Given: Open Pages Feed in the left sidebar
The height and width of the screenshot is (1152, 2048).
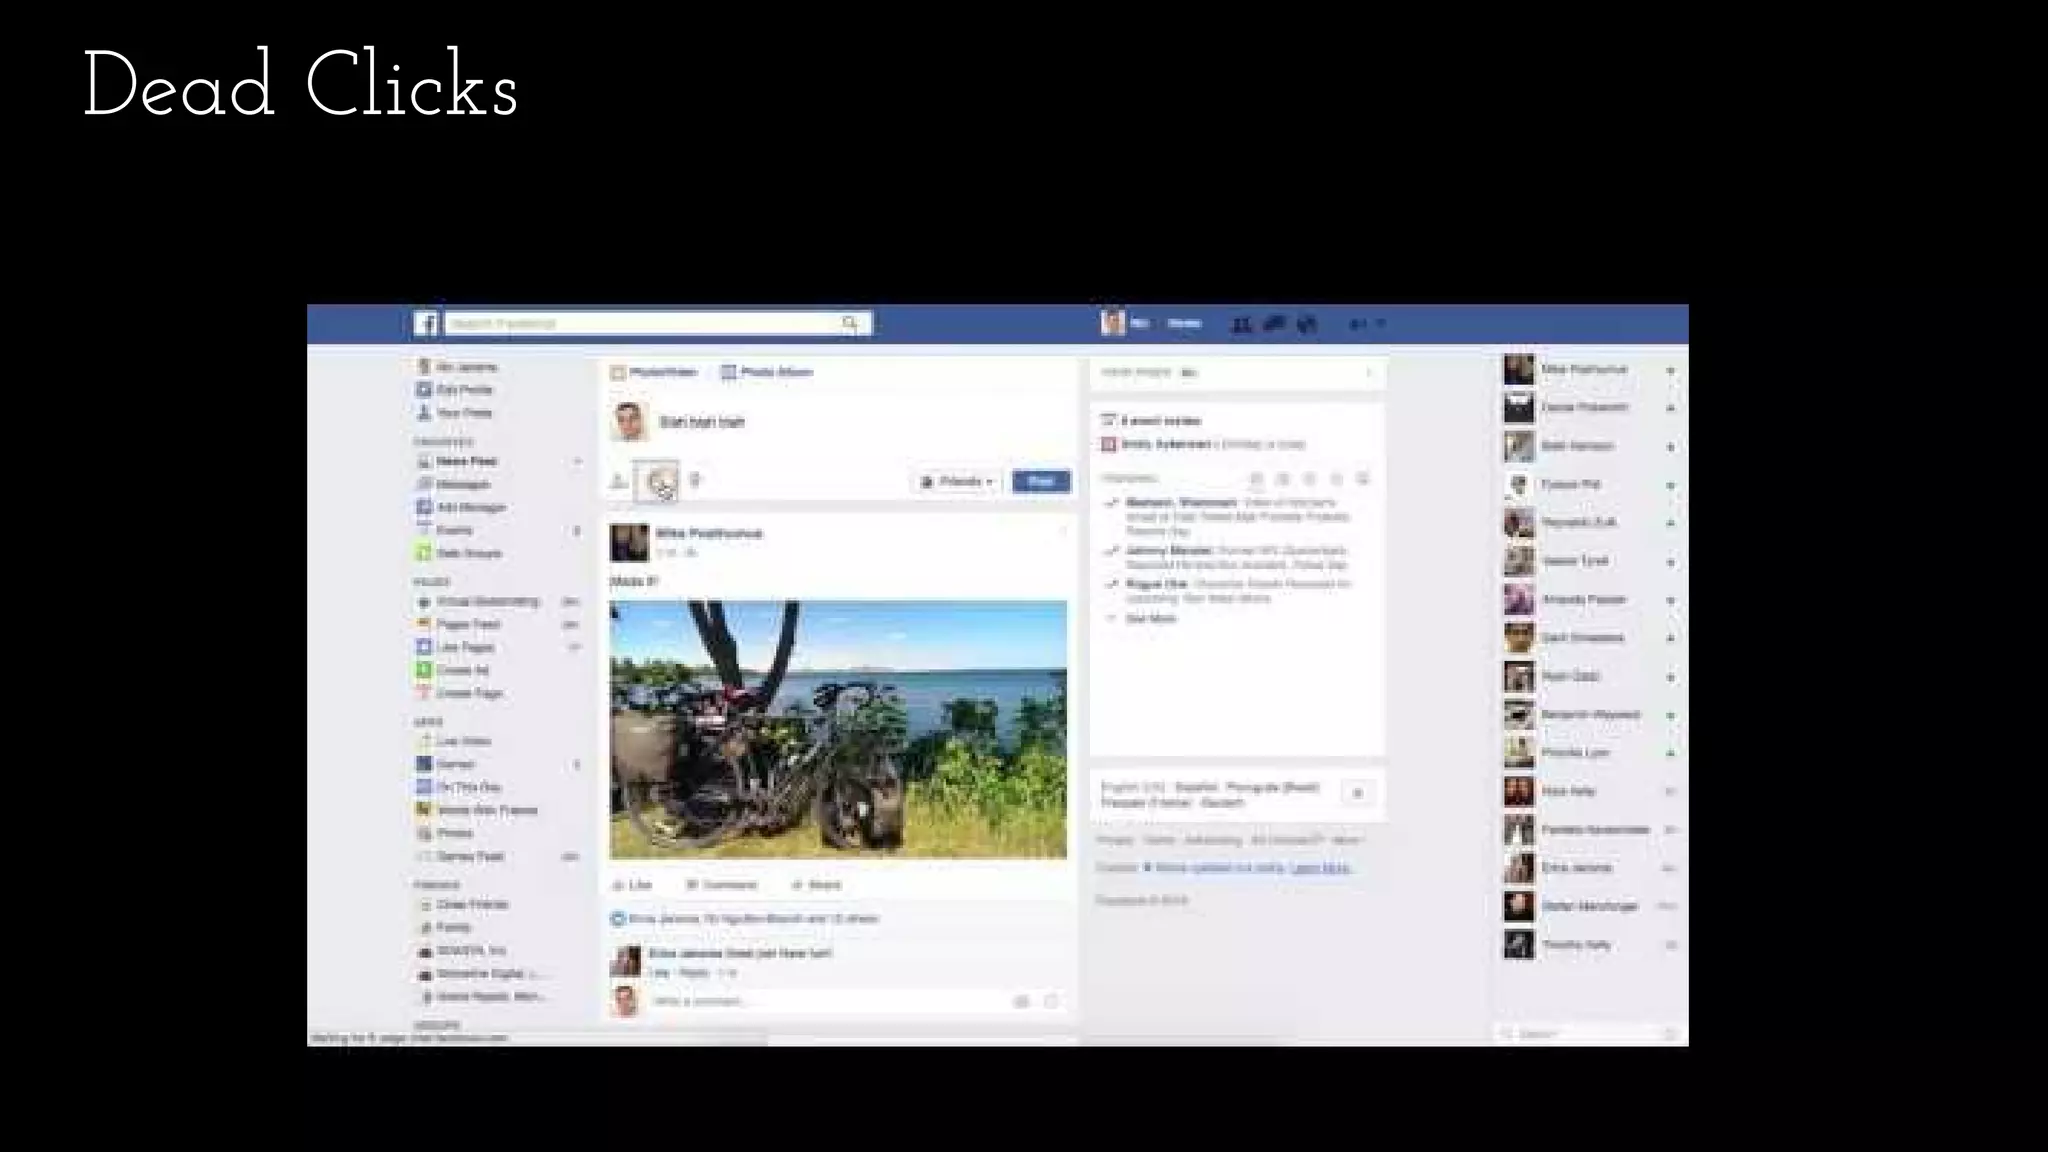Looking at the screenshot, I should [x=468, y=625].
